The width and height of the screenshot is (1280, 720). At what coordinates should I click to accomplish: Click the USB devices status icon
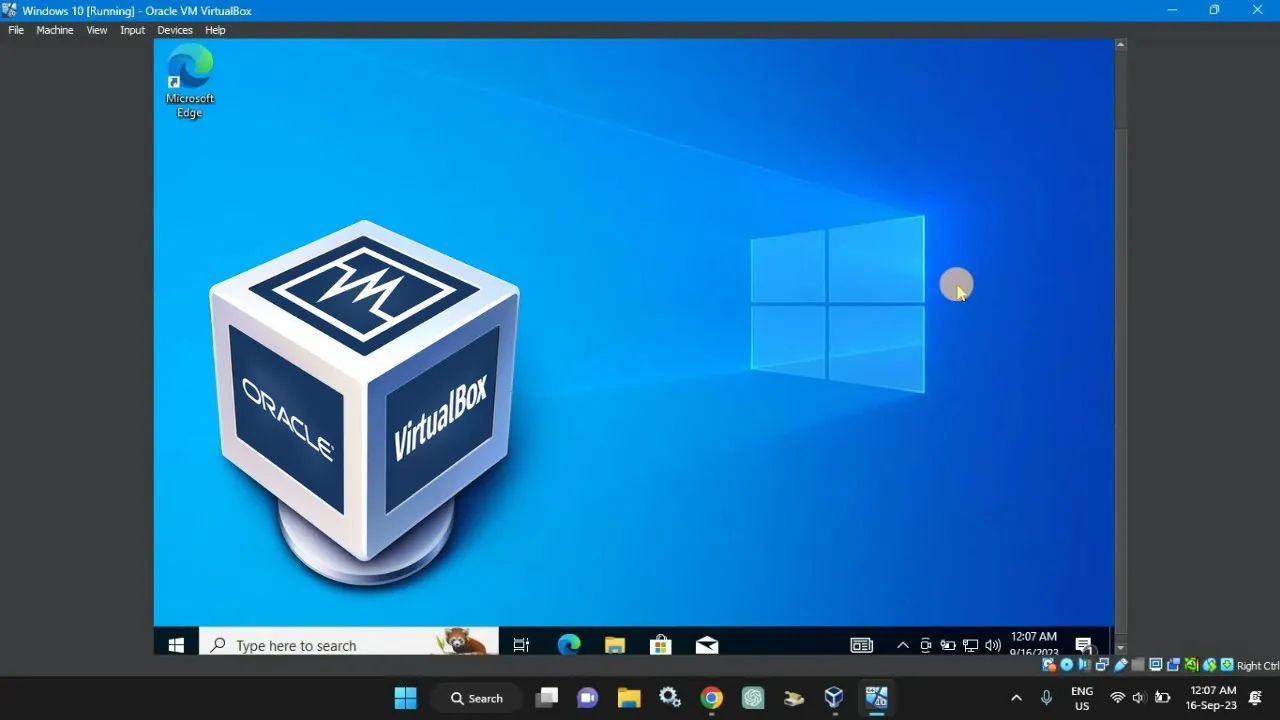click(x=1121, y=665)
